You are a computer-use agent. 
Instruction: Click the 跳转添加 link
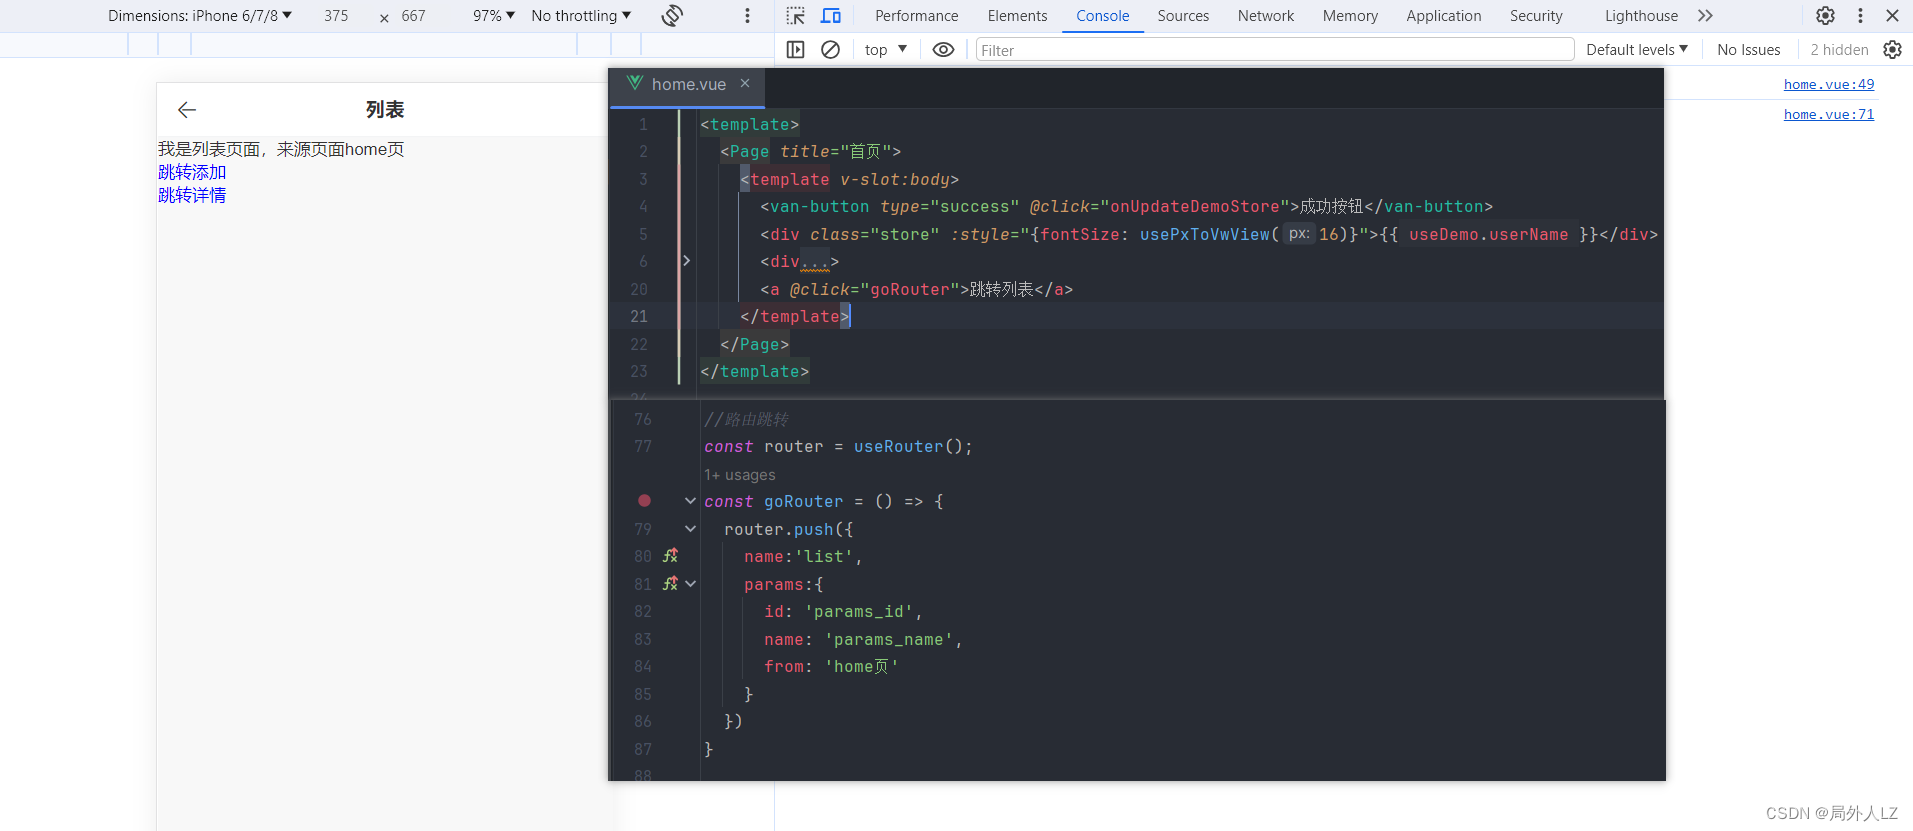[192, 172]
